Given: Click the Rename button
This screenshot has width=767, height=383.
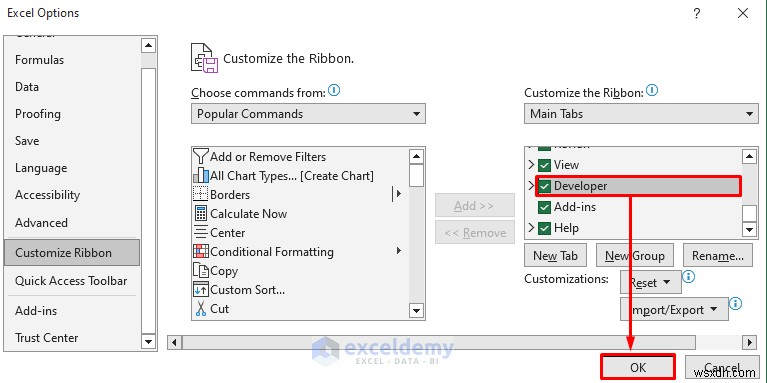Looking at the screenshot, I should point(718,255).
